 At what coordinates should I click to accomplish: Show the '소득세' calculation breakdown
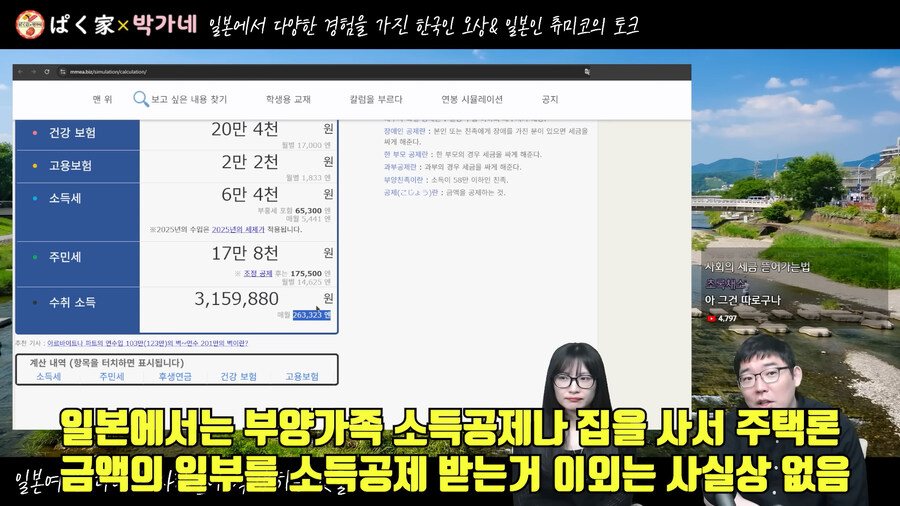48,376
